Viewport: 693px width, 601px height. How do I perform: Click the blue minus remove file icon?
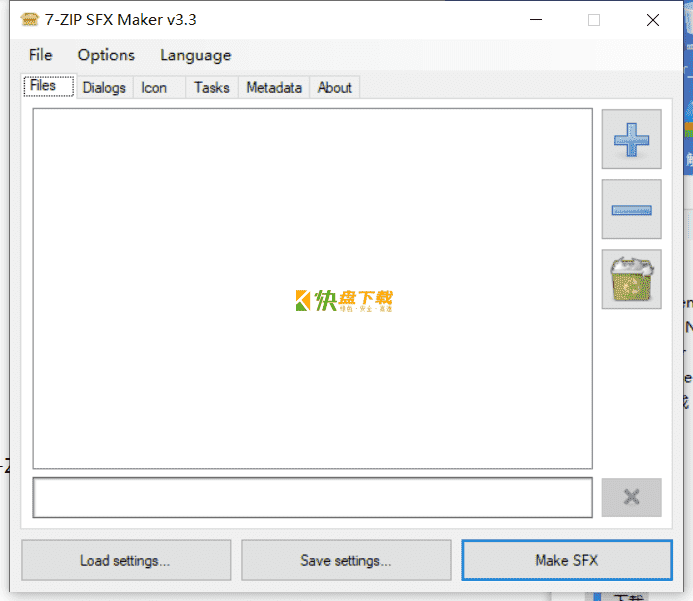click(631, 209)
